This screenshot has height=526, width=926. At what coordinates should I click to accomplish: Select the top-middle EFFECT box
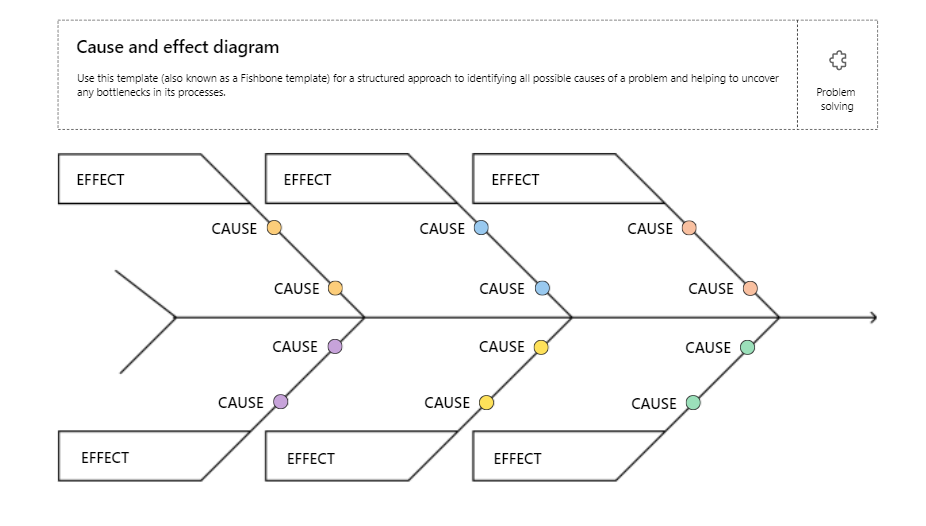point(337,179)
